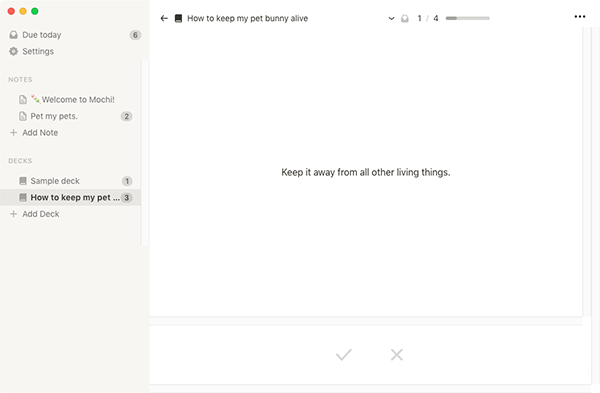Click the card text about living things

366,172
